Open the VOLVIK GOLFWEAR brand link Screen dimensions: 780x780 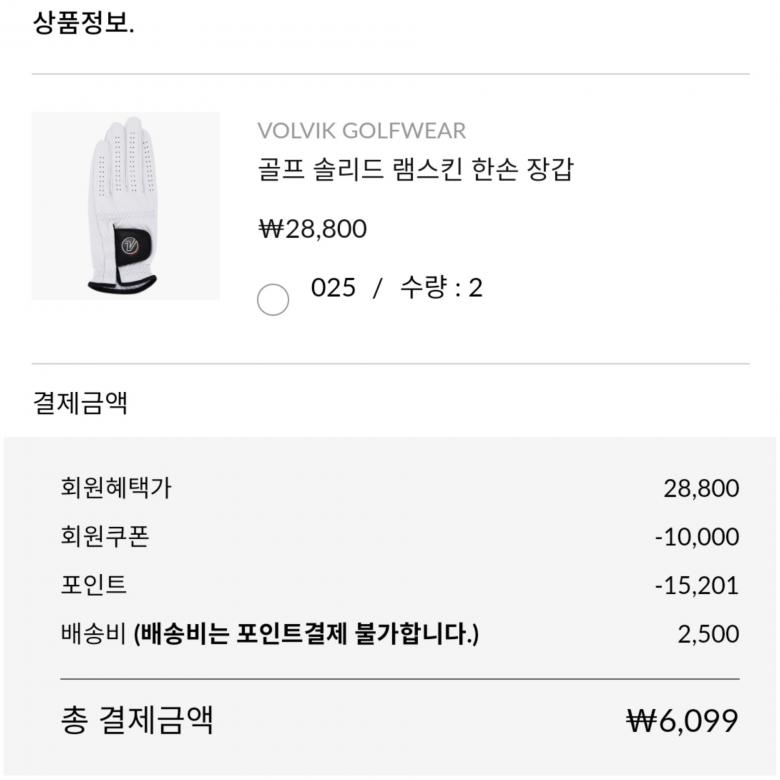click(361, 131)
